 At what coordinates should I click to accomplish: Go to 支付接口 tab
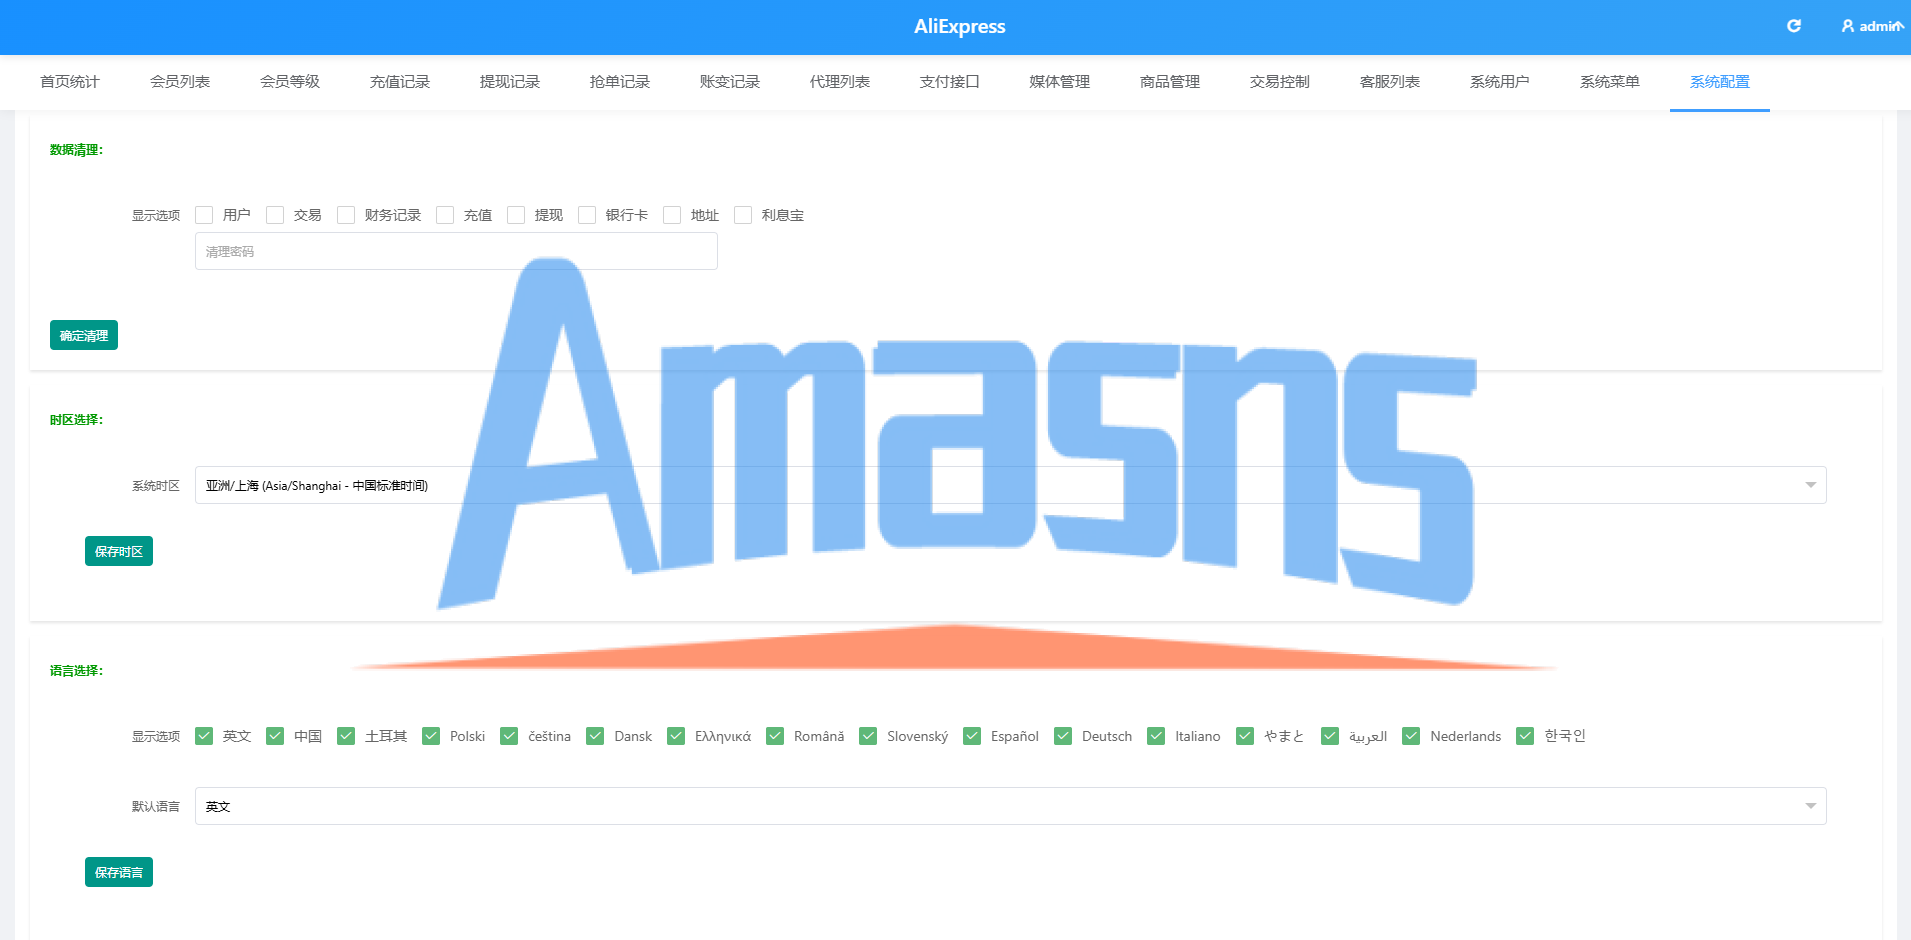(950, 82)
